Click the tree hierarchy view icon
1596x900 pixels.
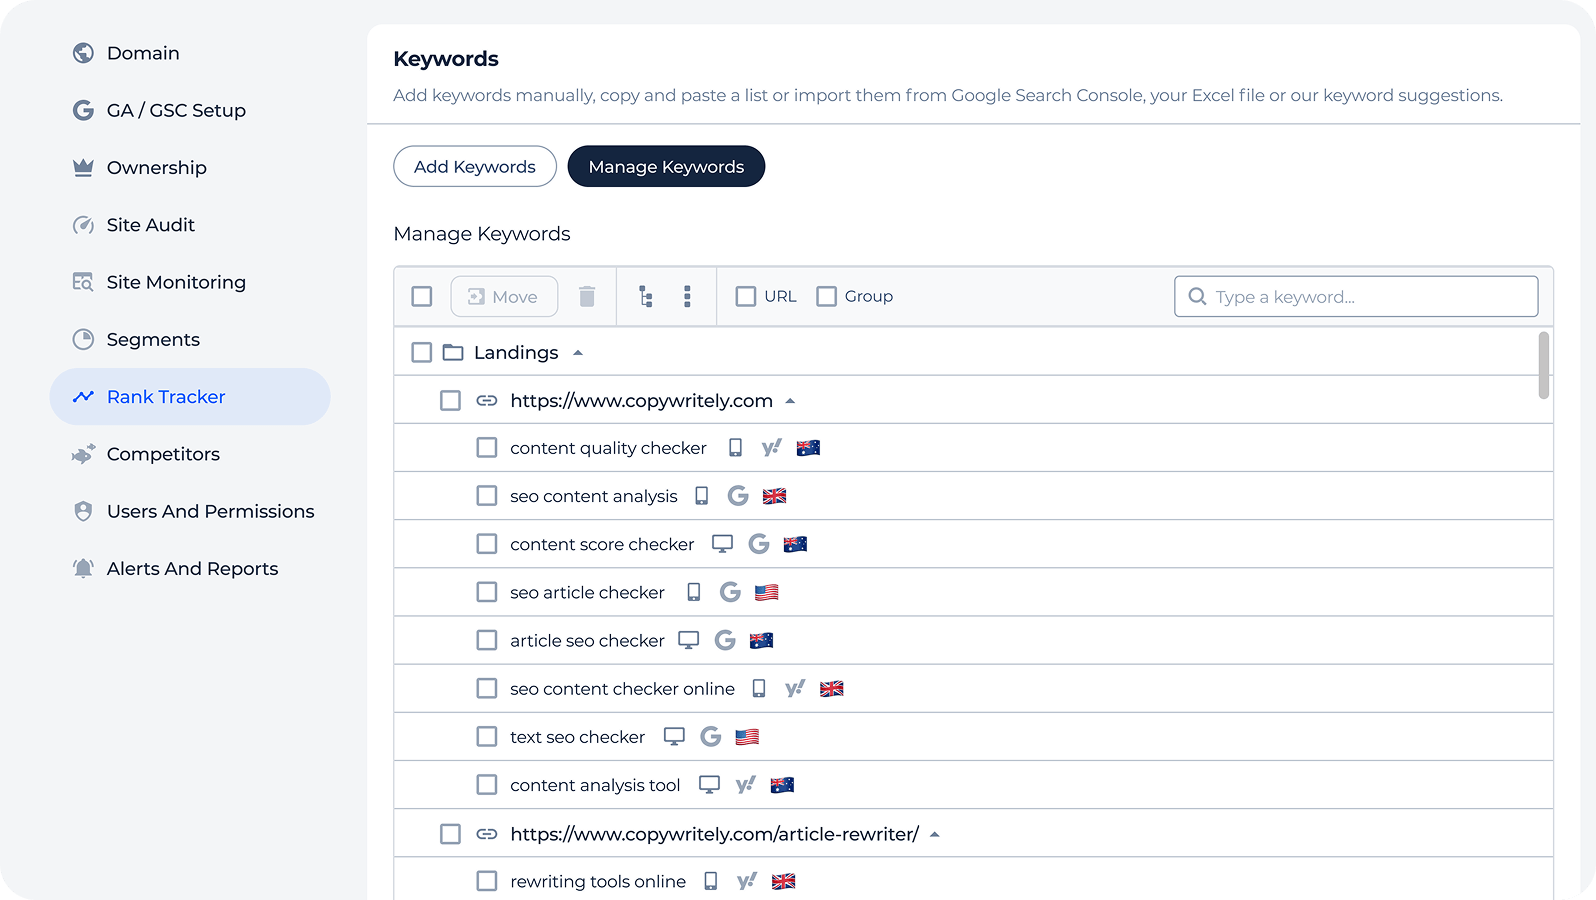click(646, 296)
